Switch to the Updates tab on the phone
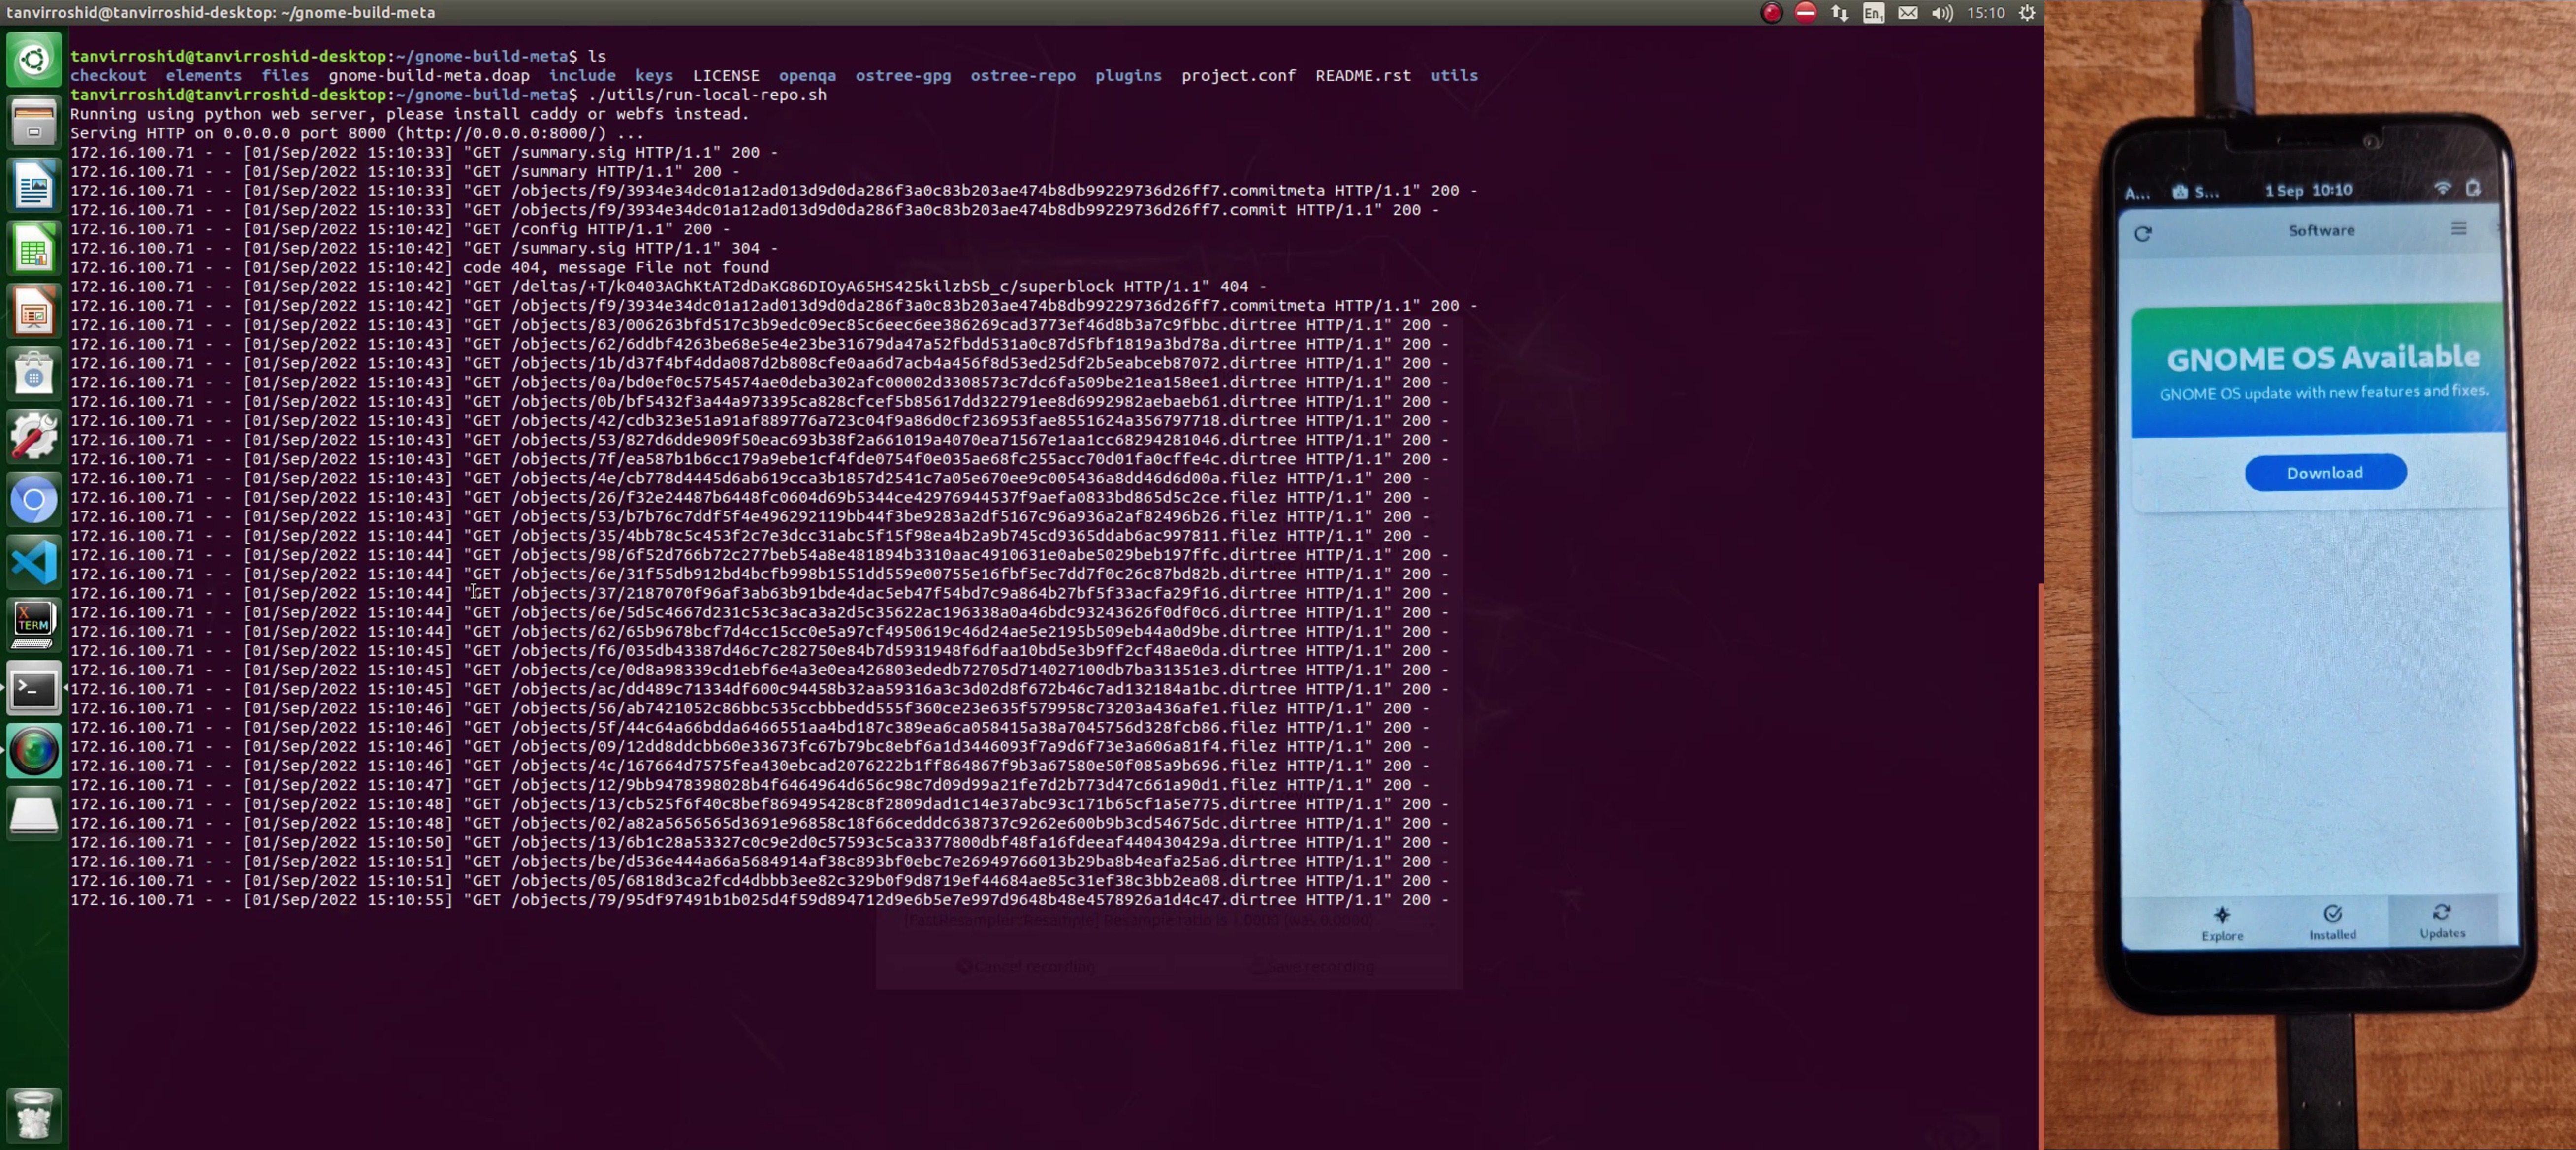The width and height of the screenshot is (2576, 1150). pos(2442,921)
